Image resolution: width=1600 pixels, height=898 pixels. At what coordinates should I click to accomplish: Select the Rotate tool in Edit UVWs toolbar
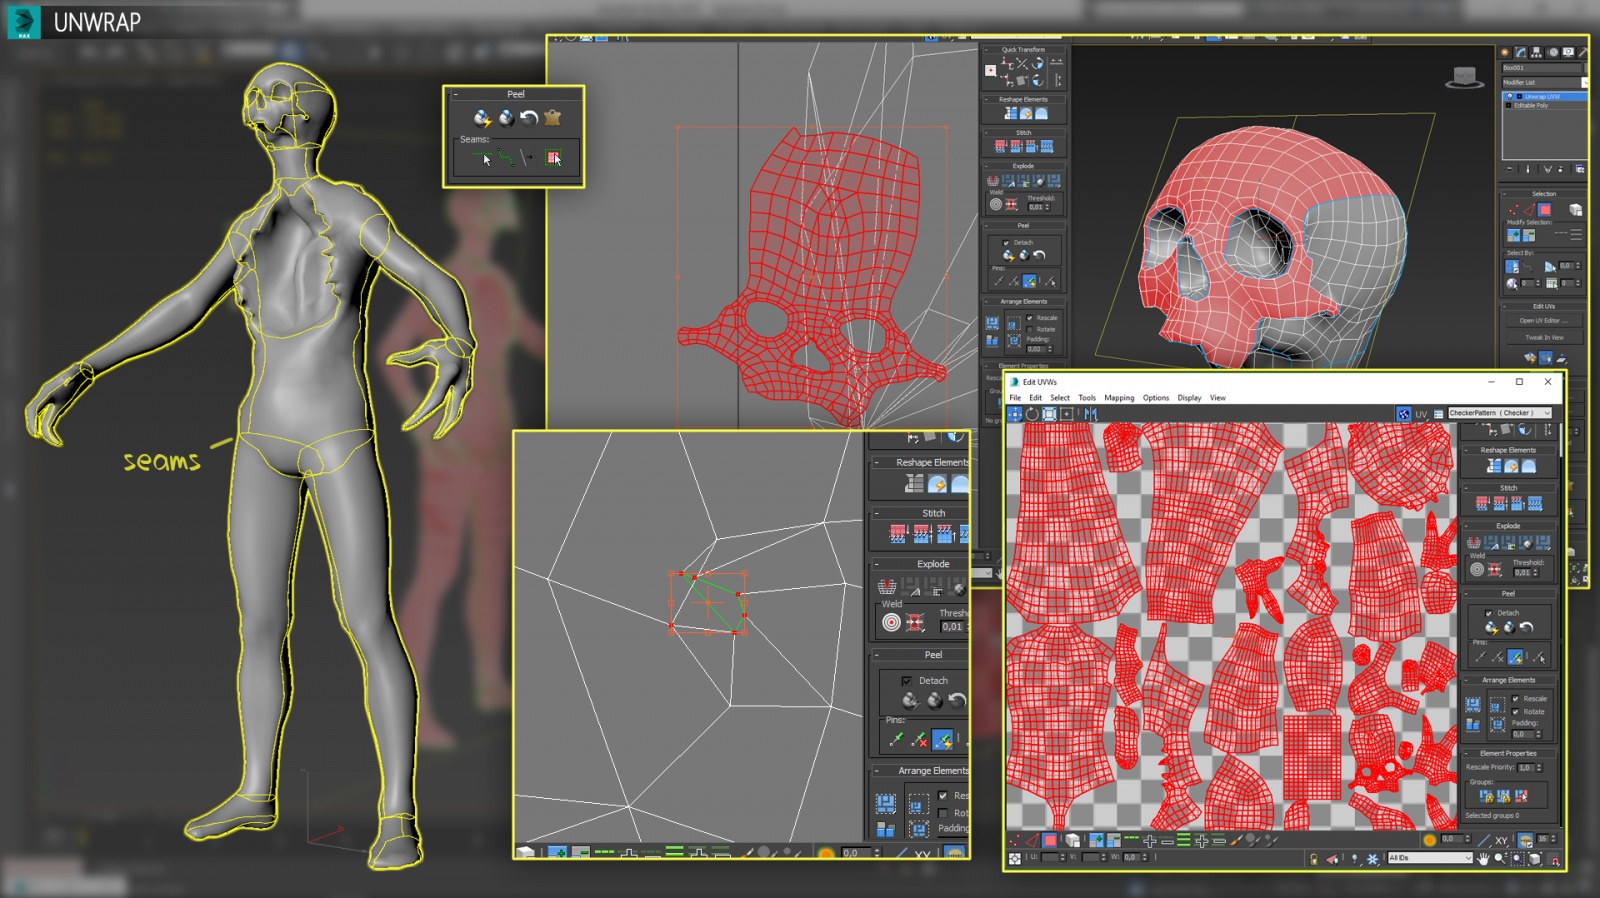[x=1032, y=414]
